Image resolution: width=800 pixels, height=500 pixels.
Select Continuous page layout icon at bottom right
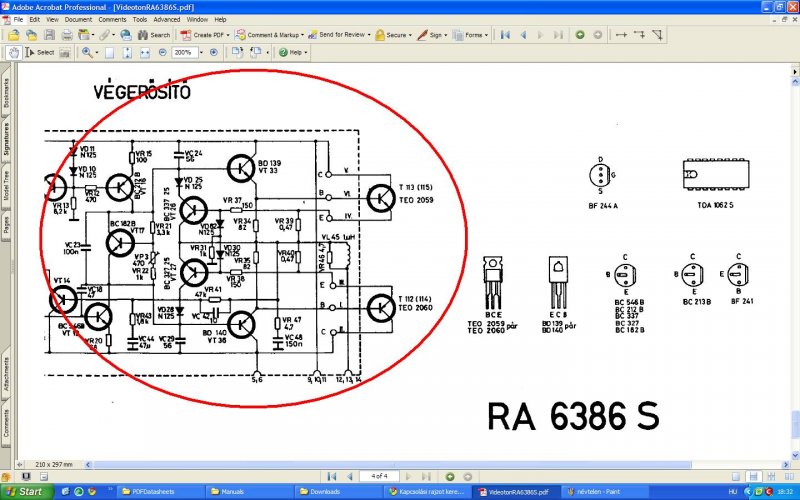coord(753,477)
